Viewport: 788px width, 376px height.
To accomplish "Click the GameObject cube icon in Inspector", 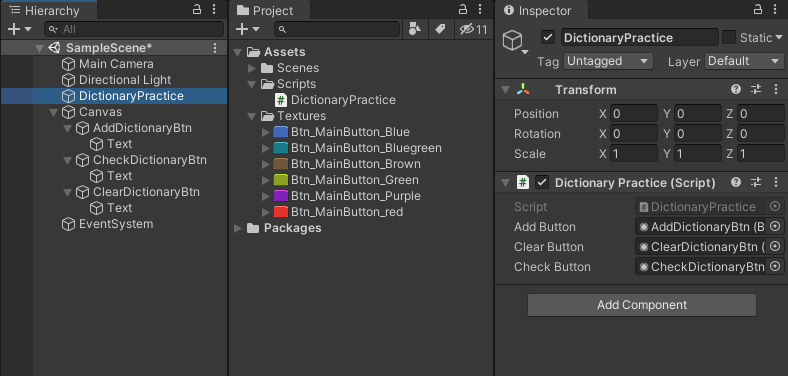I will click(x=513, y=40).
